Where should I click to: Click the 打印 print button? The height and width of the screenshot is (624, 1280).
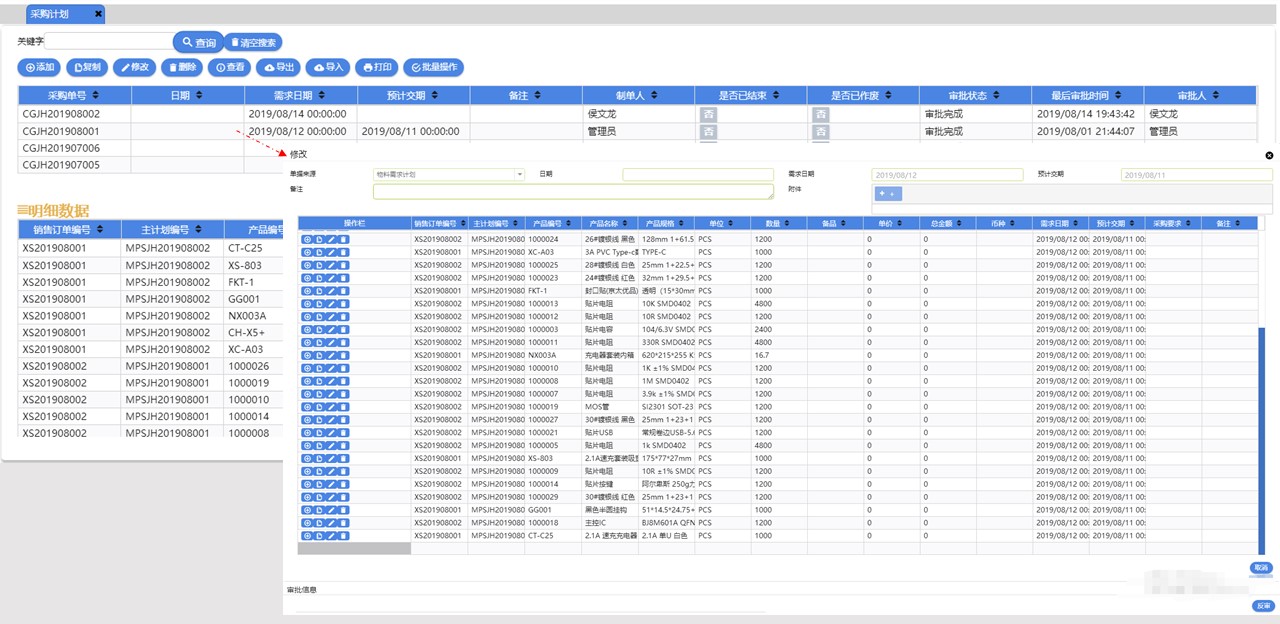pyautogui.click(x=377, y=67)
